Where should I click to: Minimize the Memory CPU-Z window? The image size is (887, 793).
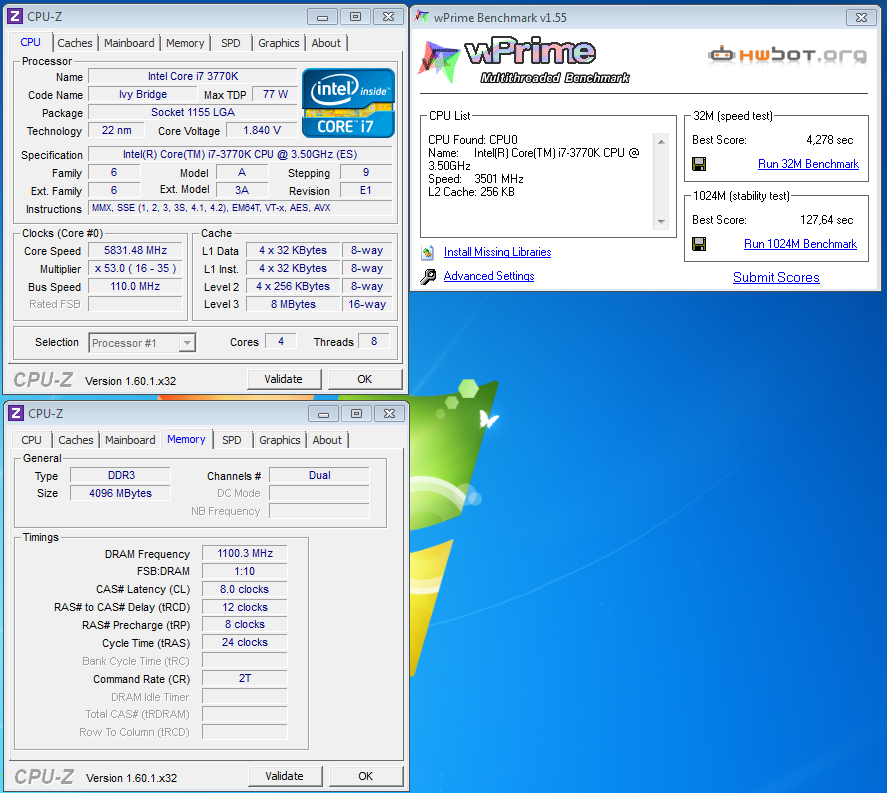click(324, 414)
